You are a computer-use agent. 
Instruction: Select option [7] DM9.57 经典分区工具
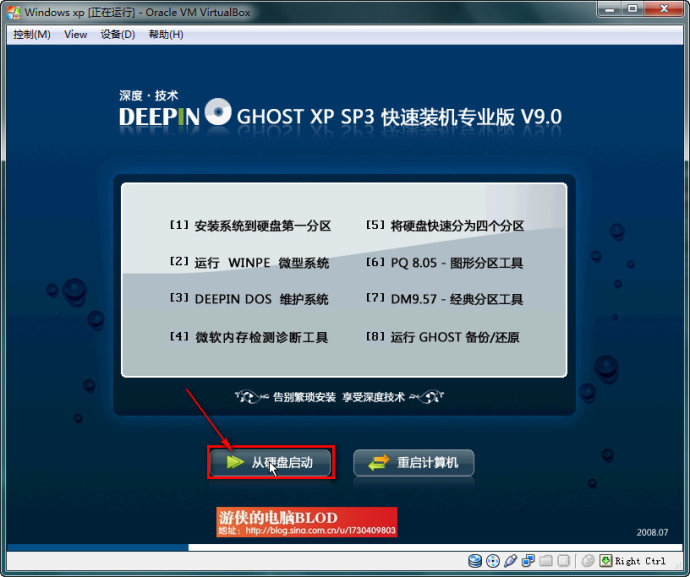coord(444,299)
